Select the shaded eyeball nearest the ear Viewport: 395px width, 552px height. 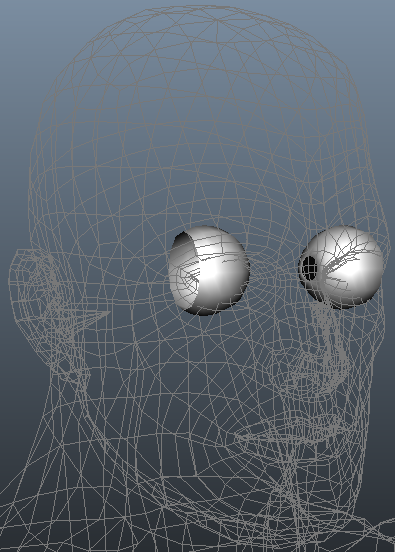coord(208,270)
